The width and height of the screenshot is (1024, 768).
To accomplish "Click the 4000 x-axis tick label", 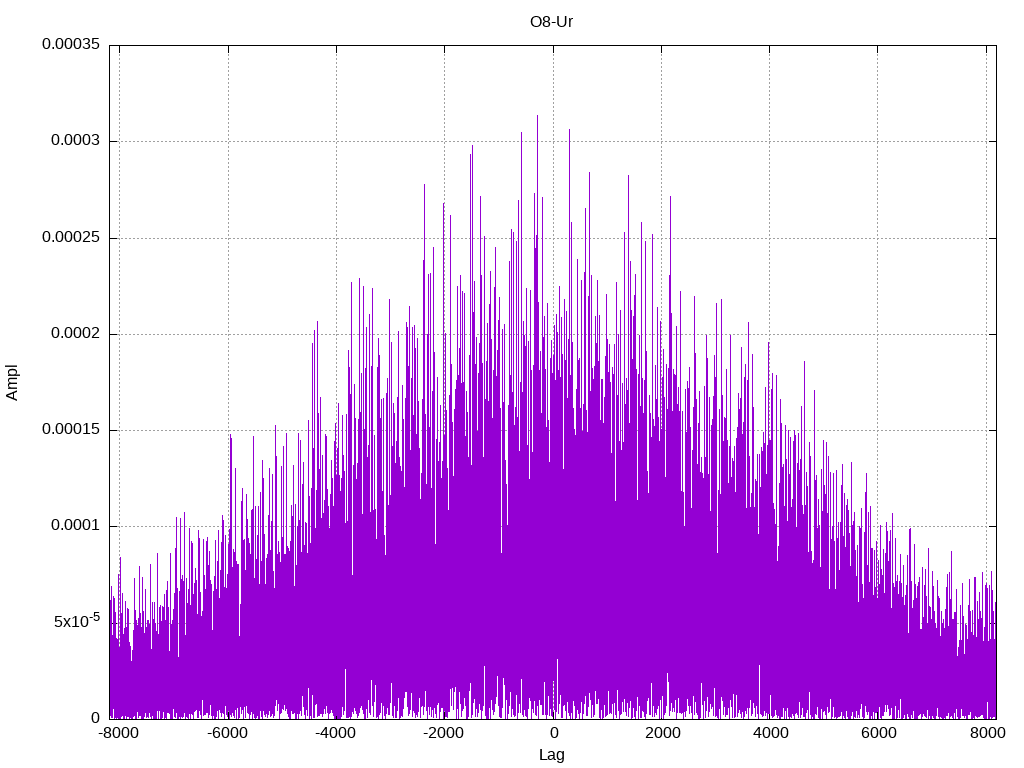I will [x=771, y=733].
